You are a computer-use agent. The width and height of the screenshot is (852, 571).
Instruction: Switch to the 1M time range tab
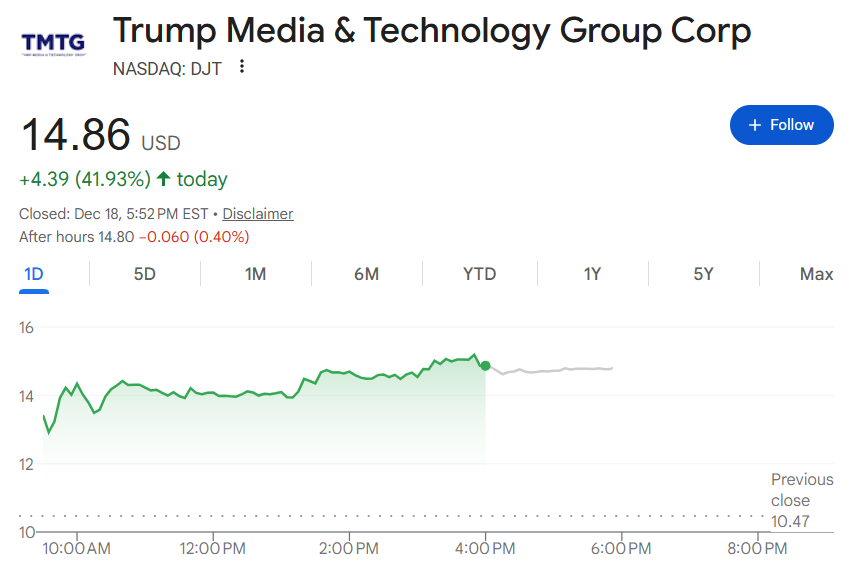coord(255,274)
